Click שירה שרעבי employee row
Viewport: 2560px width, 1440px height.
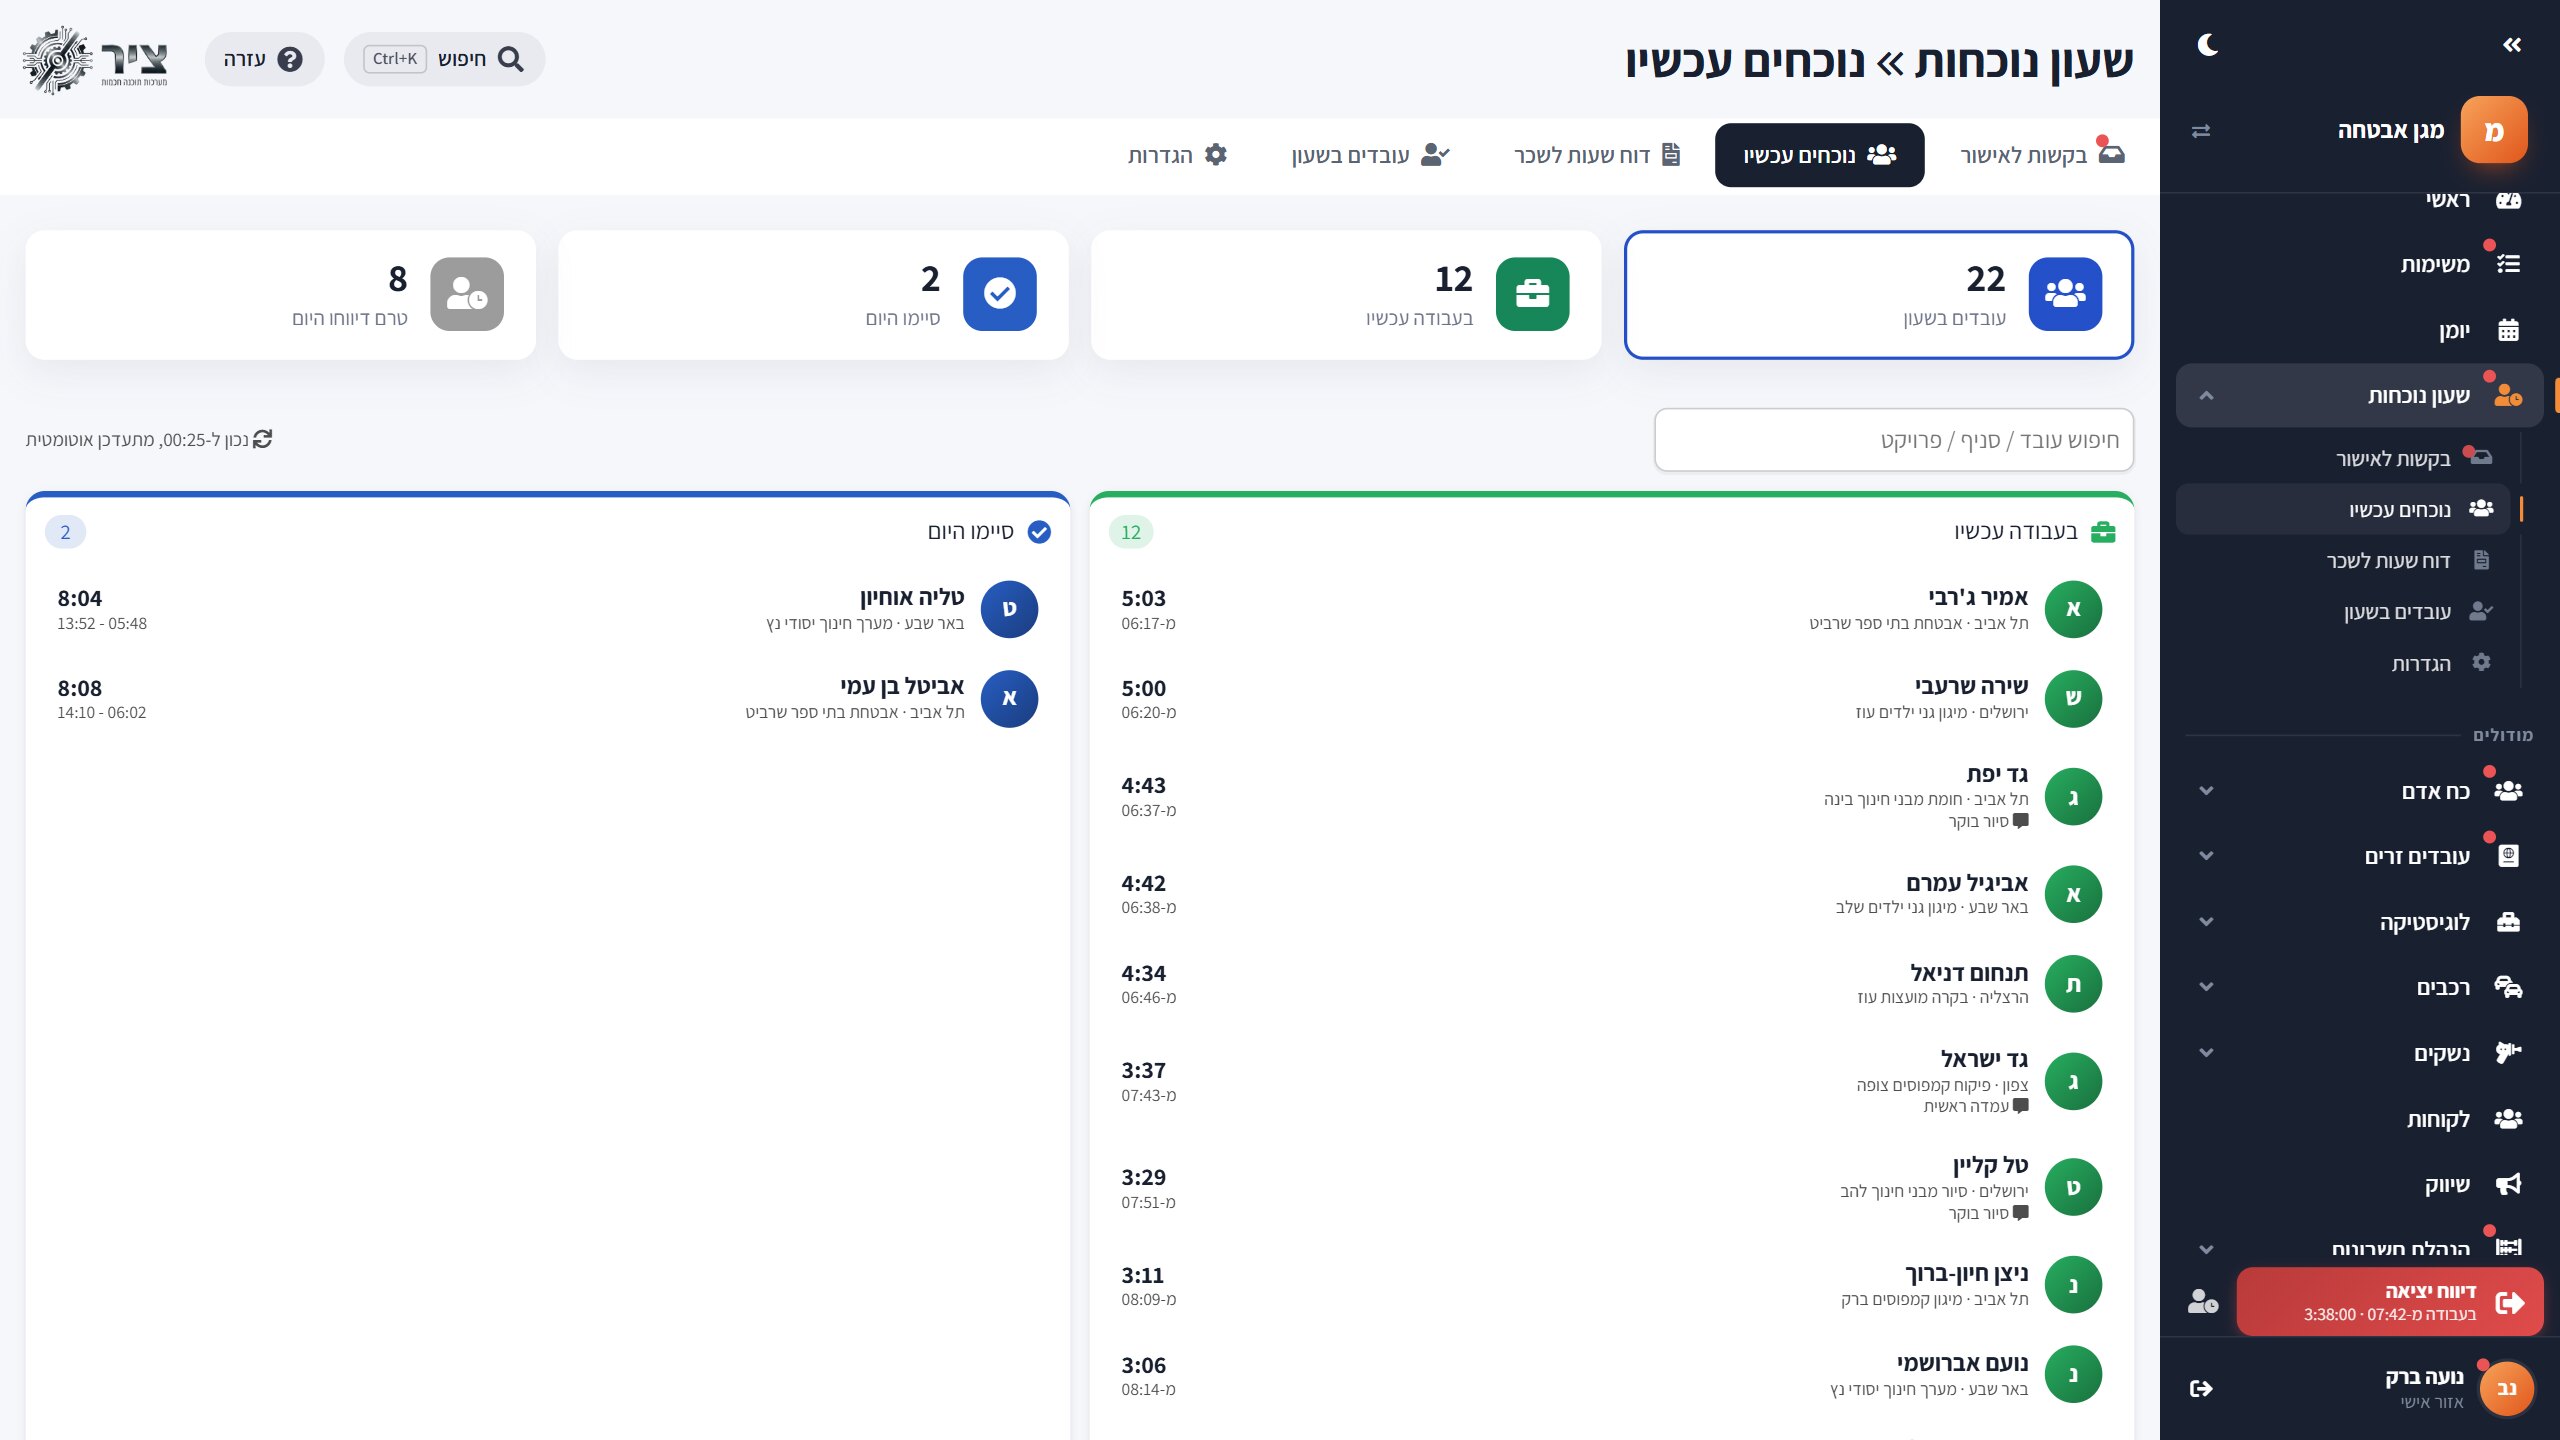[x=1611, y=698]
